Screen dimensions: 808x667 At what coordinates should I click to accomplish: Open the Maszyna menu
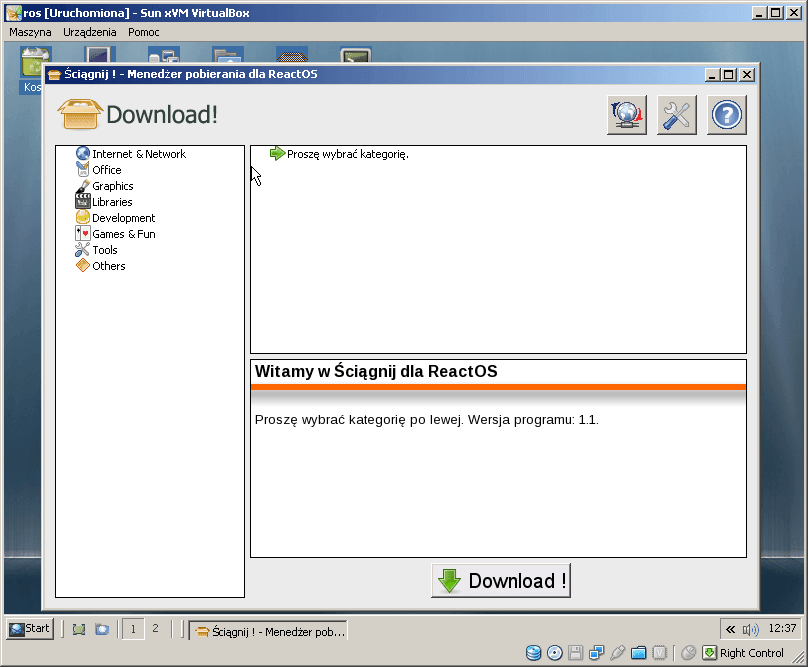(x=30, y=32)
